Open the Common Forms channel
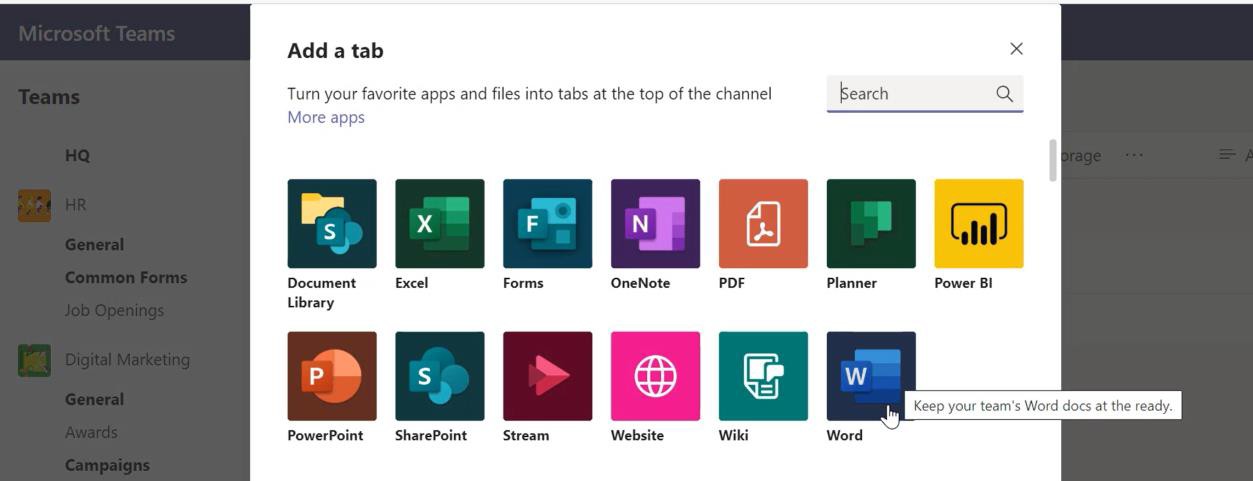 pos(126,277)
